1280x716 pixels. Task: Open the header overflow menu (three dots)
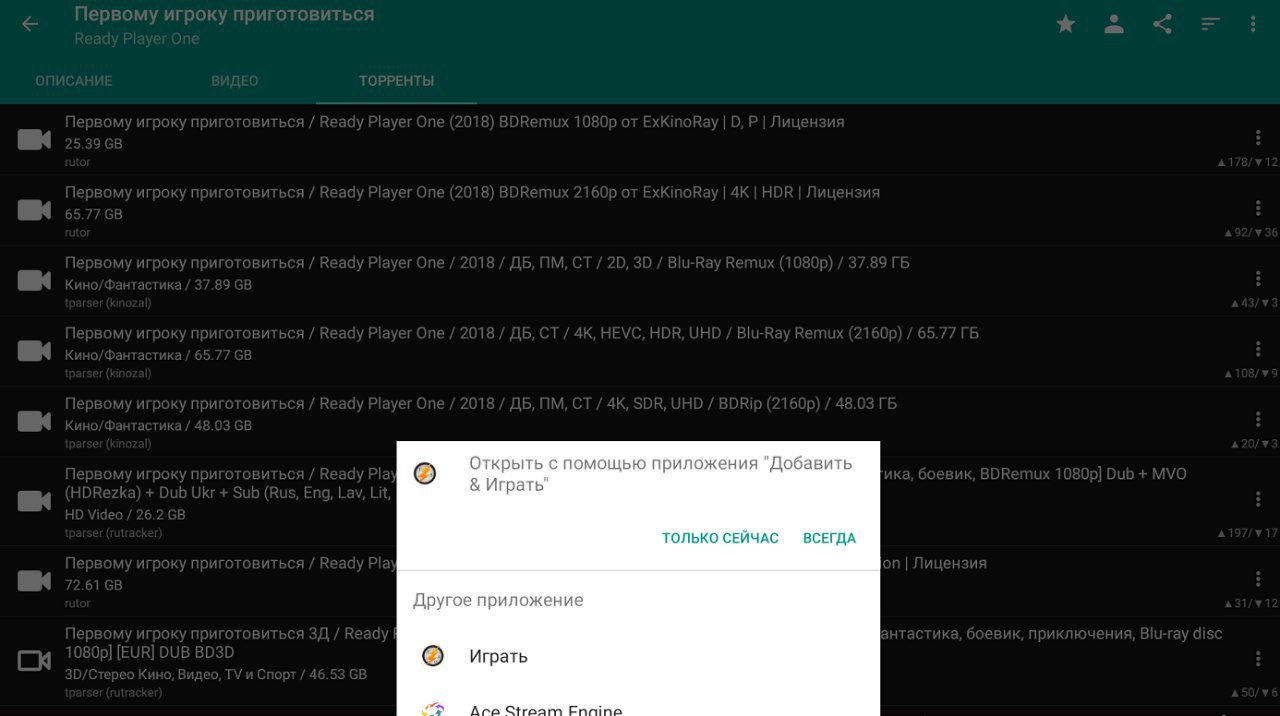(x=1254, y=25)
